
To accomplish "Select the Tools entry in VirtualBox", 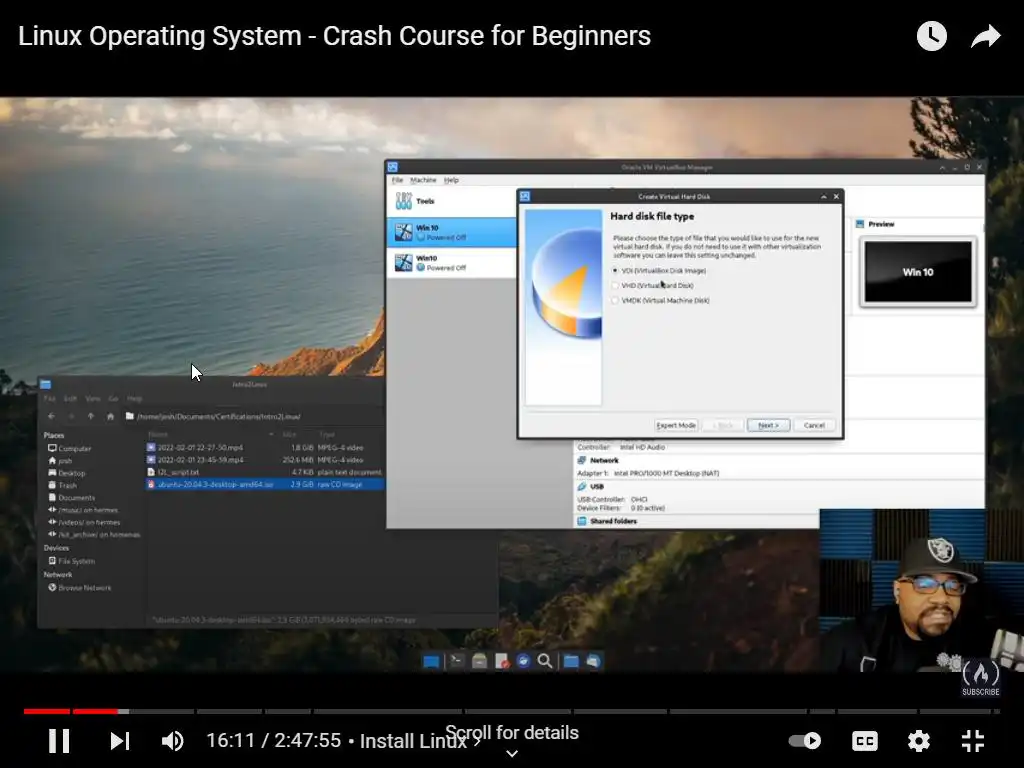I will click(x=452, y=201).
